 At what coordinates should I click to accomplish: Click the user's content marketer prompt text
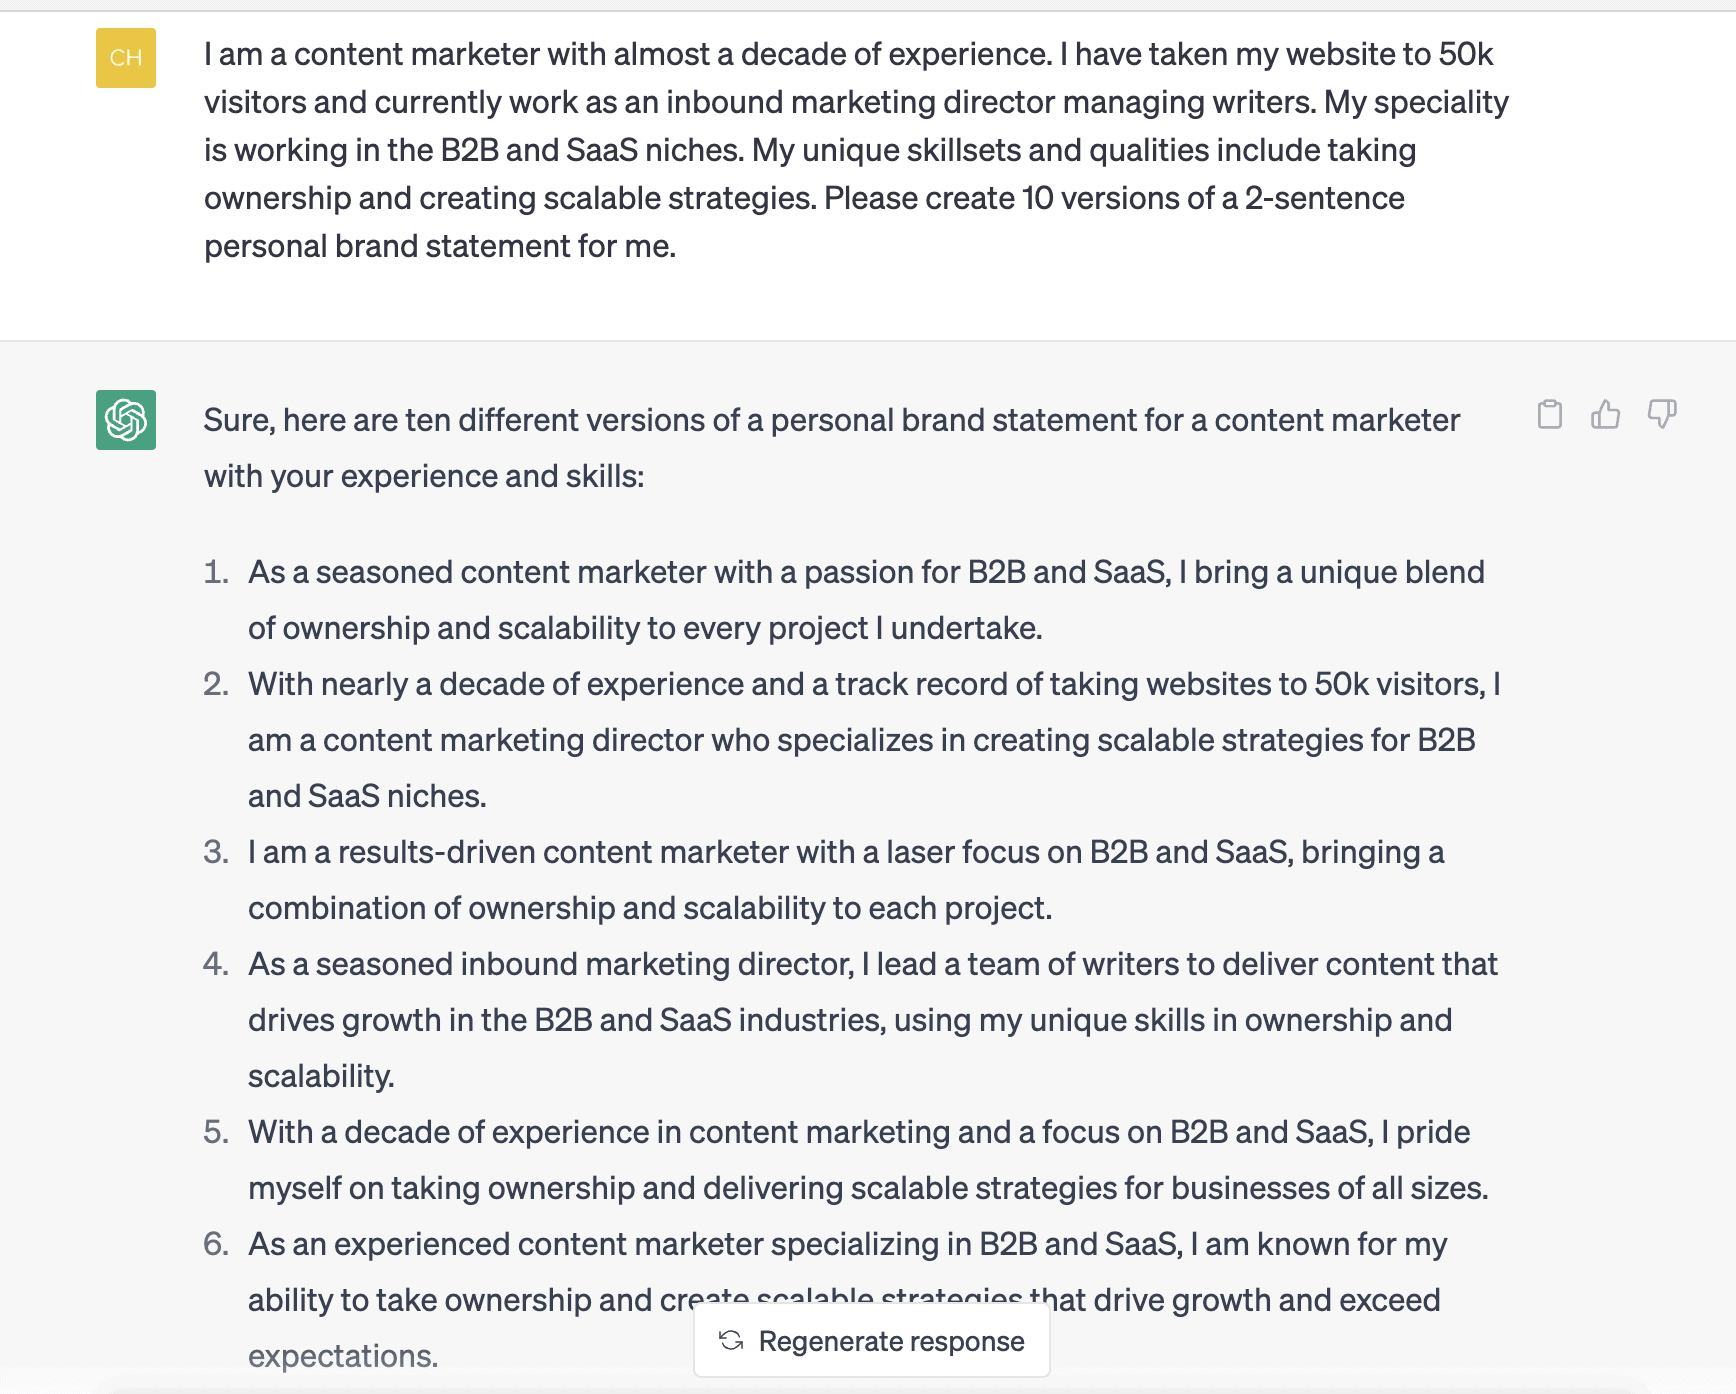pos(855,150)
